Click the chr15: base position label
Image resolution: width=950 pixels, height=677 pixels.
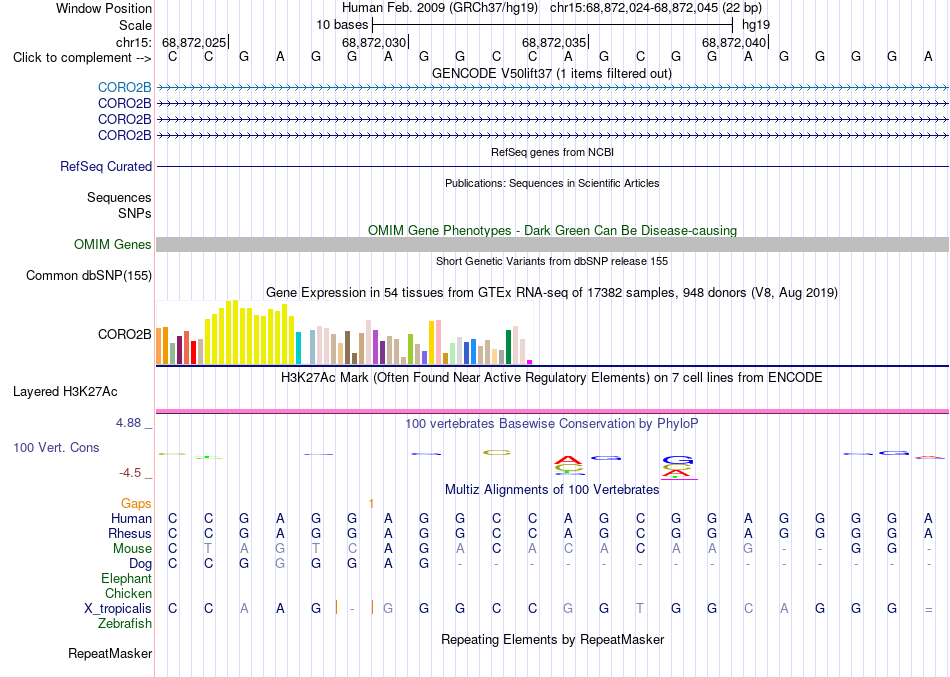click(x=133, y=42)
